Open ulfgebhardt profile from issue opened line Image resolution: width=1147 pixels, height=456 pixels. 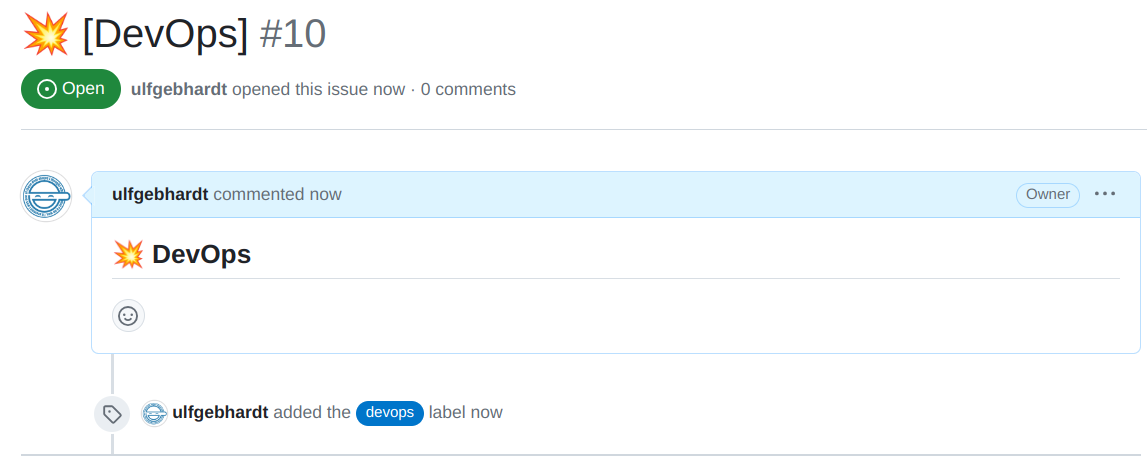(179, 89)
